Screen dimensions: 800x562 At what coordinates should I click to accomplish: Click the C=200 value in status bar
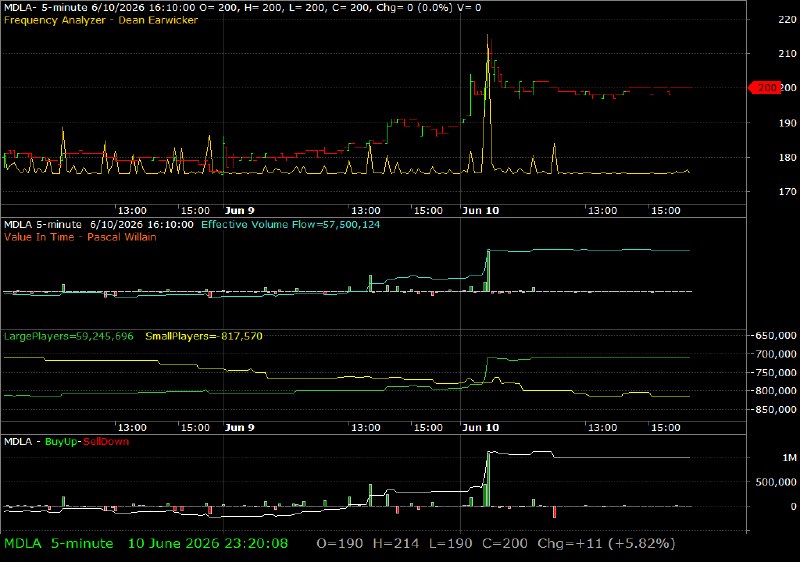point(505,544)
